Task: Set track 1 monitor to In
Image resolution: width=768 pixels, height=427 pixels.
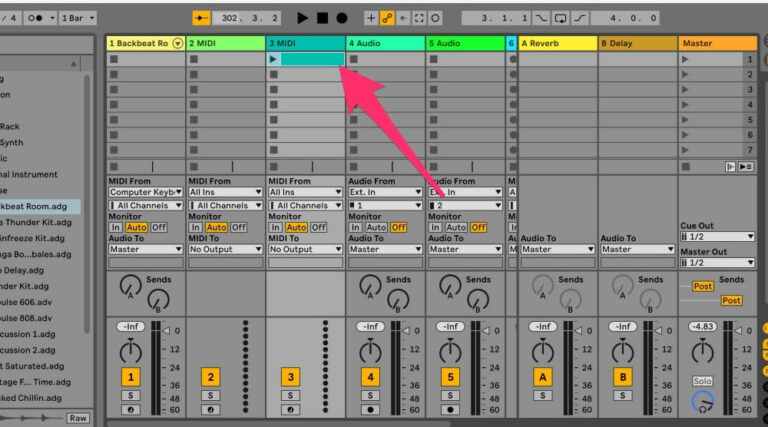Action: tap(116, 227)
